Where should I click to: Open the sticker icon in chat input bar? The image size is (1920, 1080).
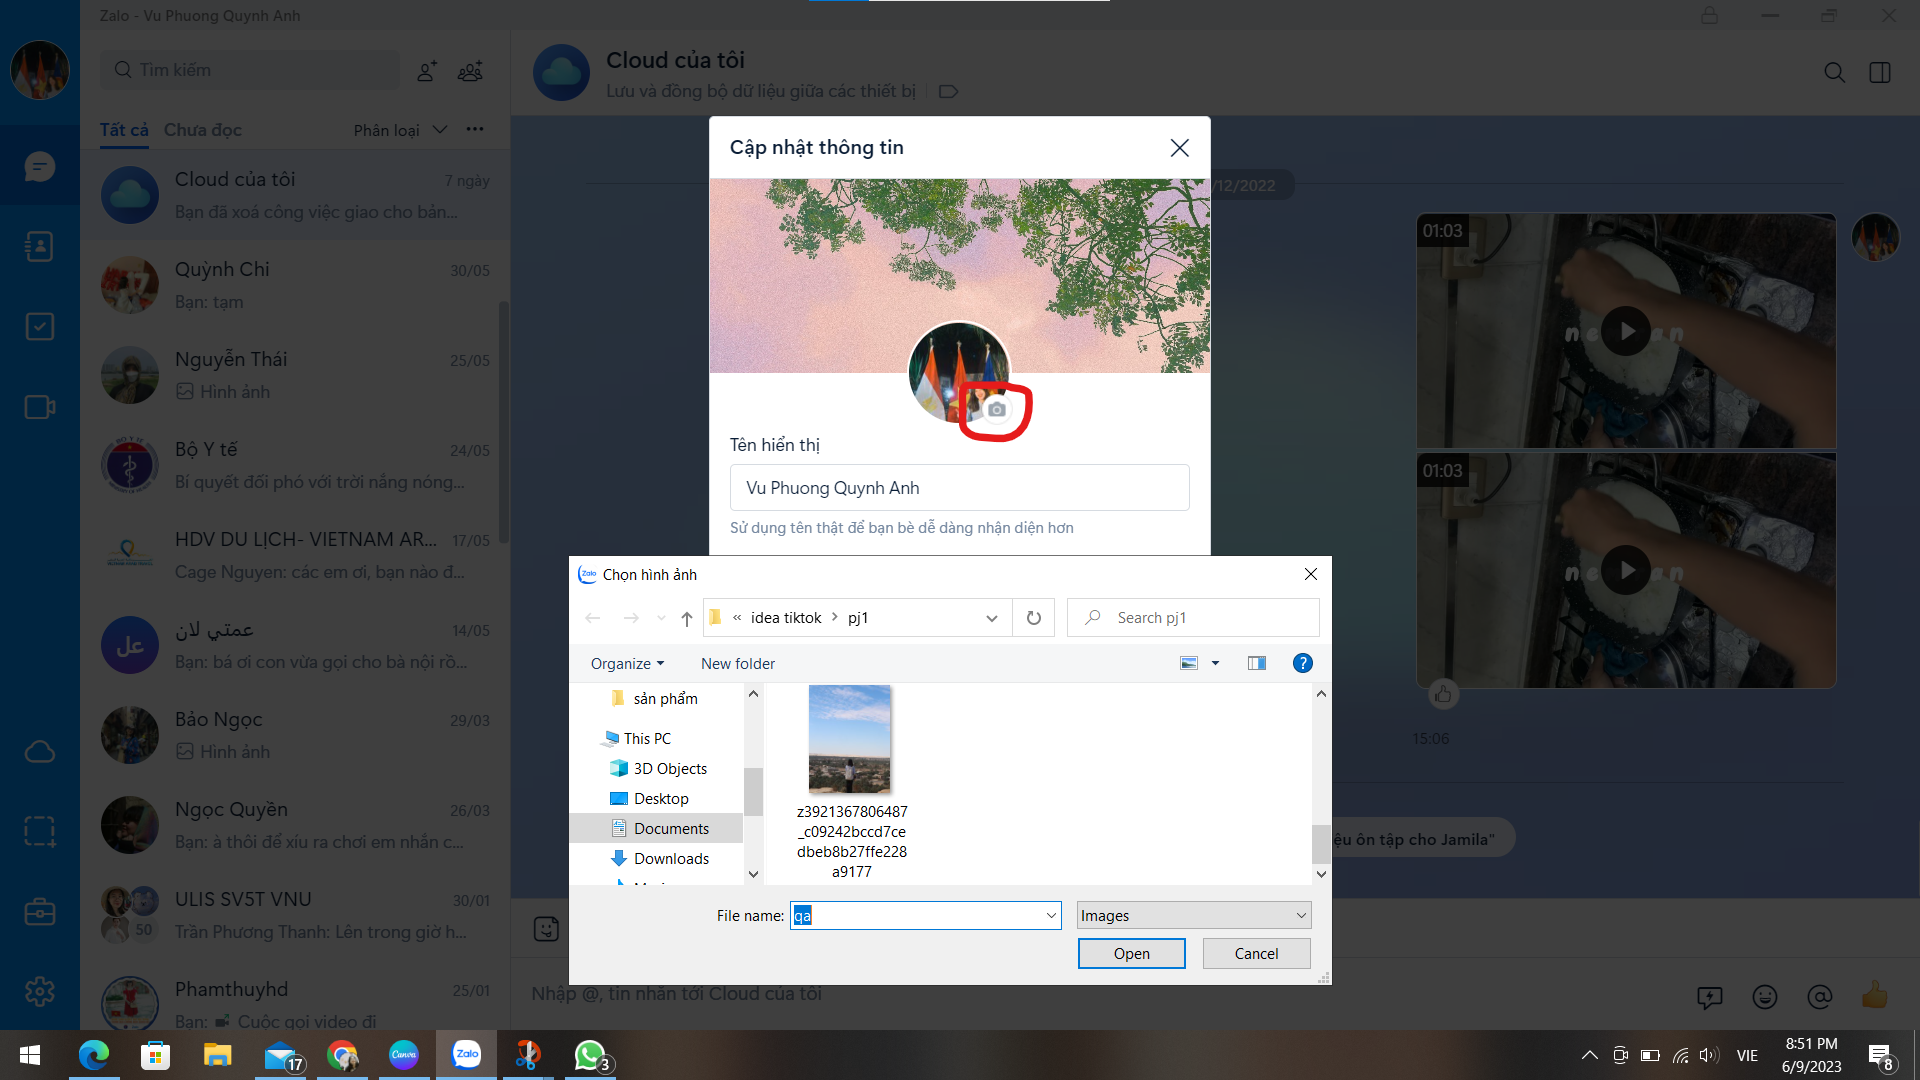click(546, 929)
